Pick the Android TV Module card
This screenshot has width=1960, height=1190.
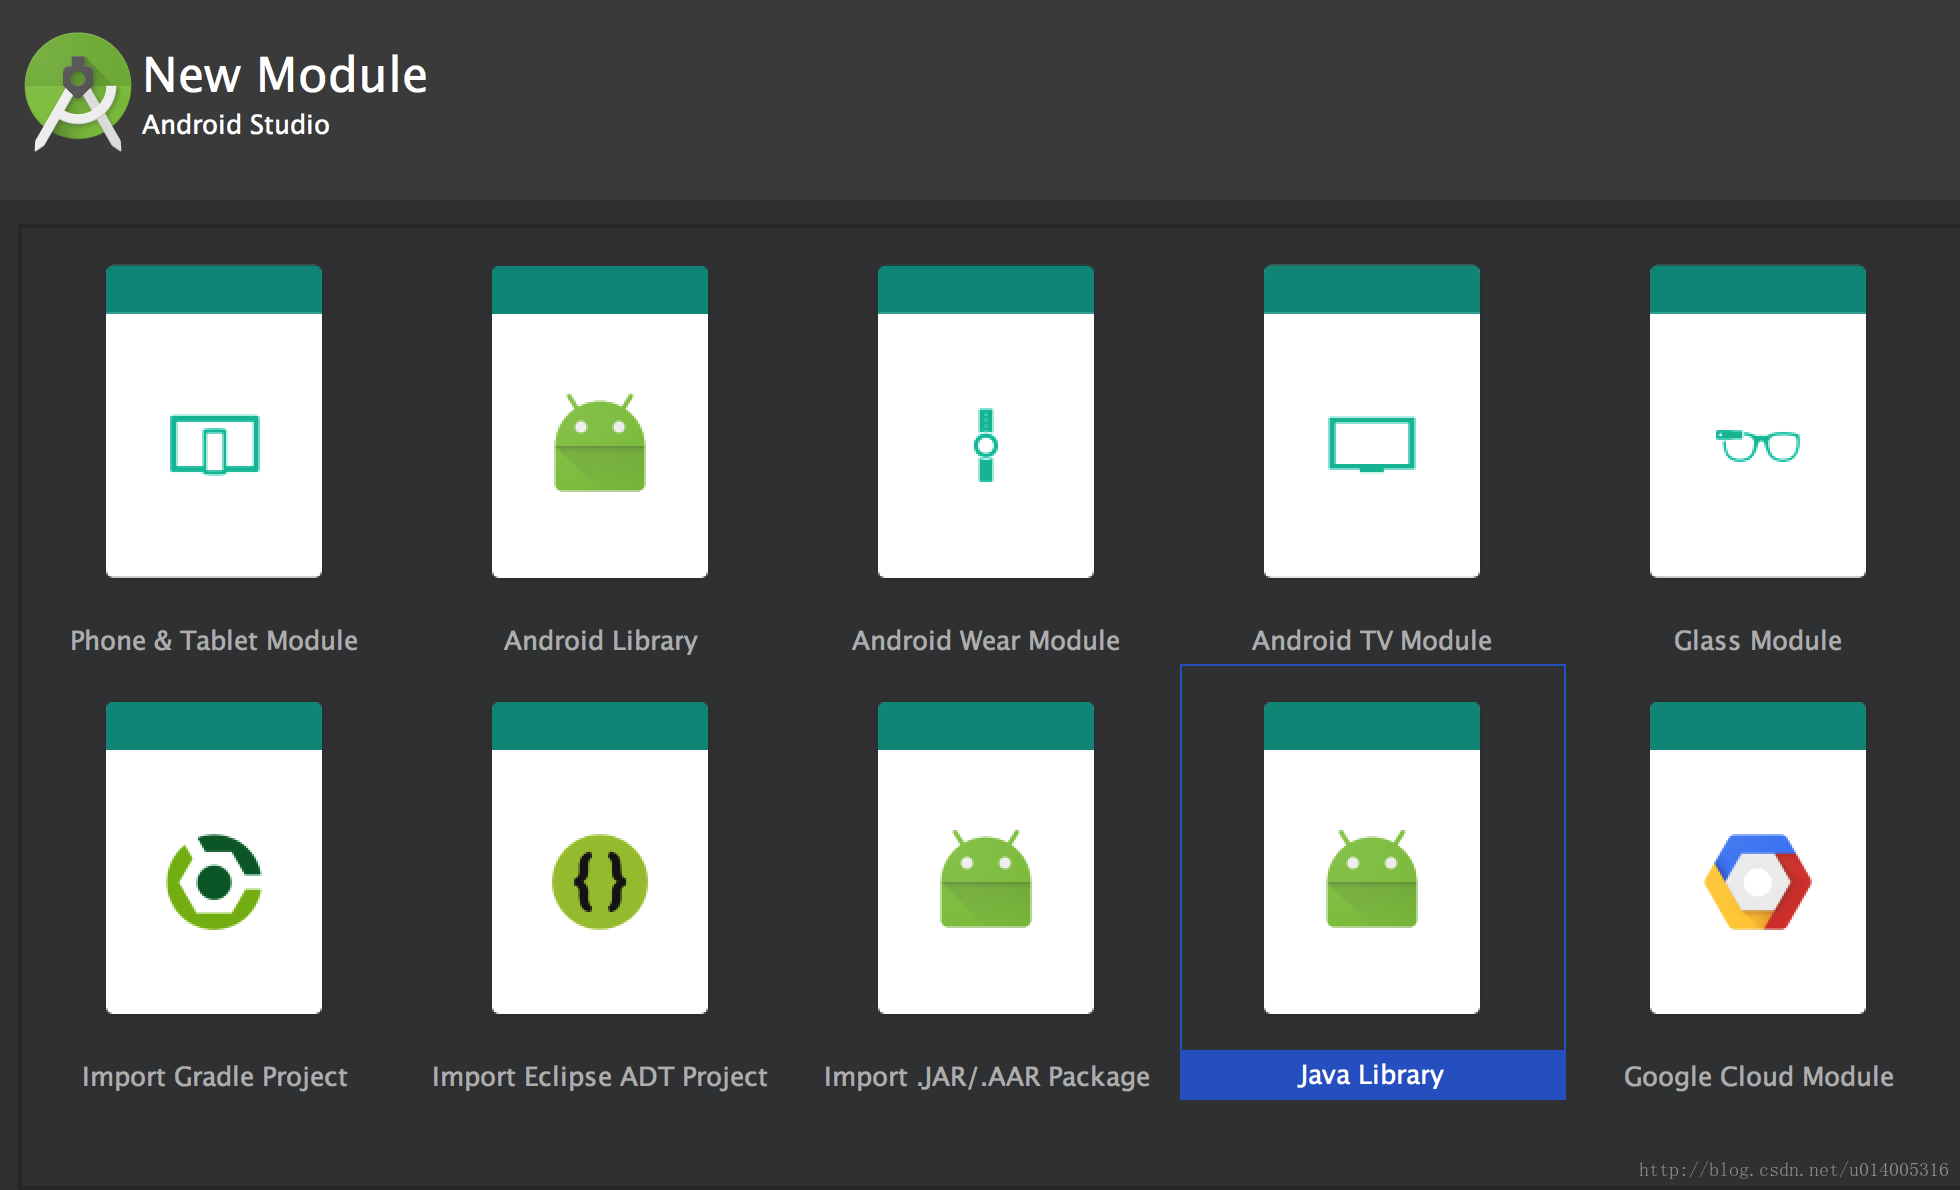(1372, 421)
